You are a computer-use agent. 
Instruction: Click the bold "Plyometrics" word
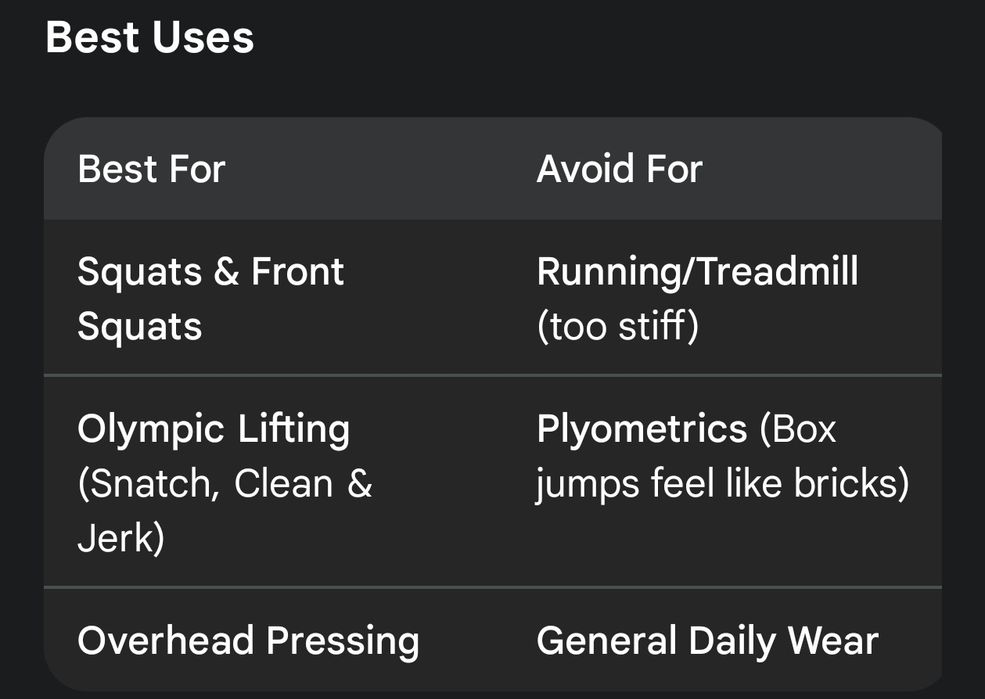641,430
